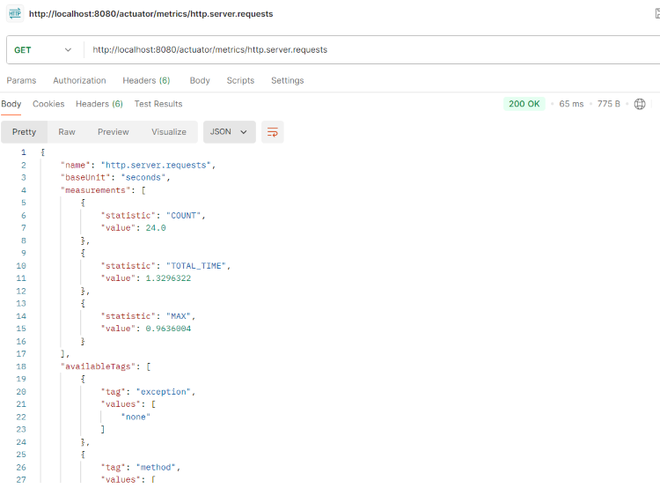Toggle the wrap lines icon button

272,132
